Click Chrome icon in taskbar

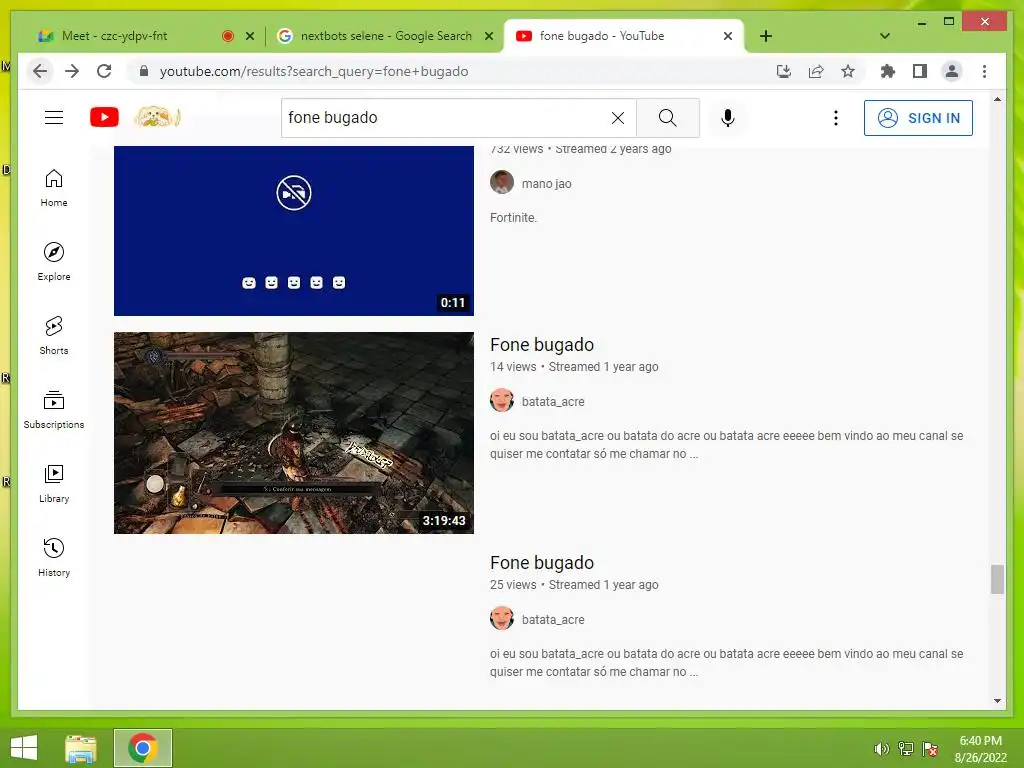pos(143,748)
